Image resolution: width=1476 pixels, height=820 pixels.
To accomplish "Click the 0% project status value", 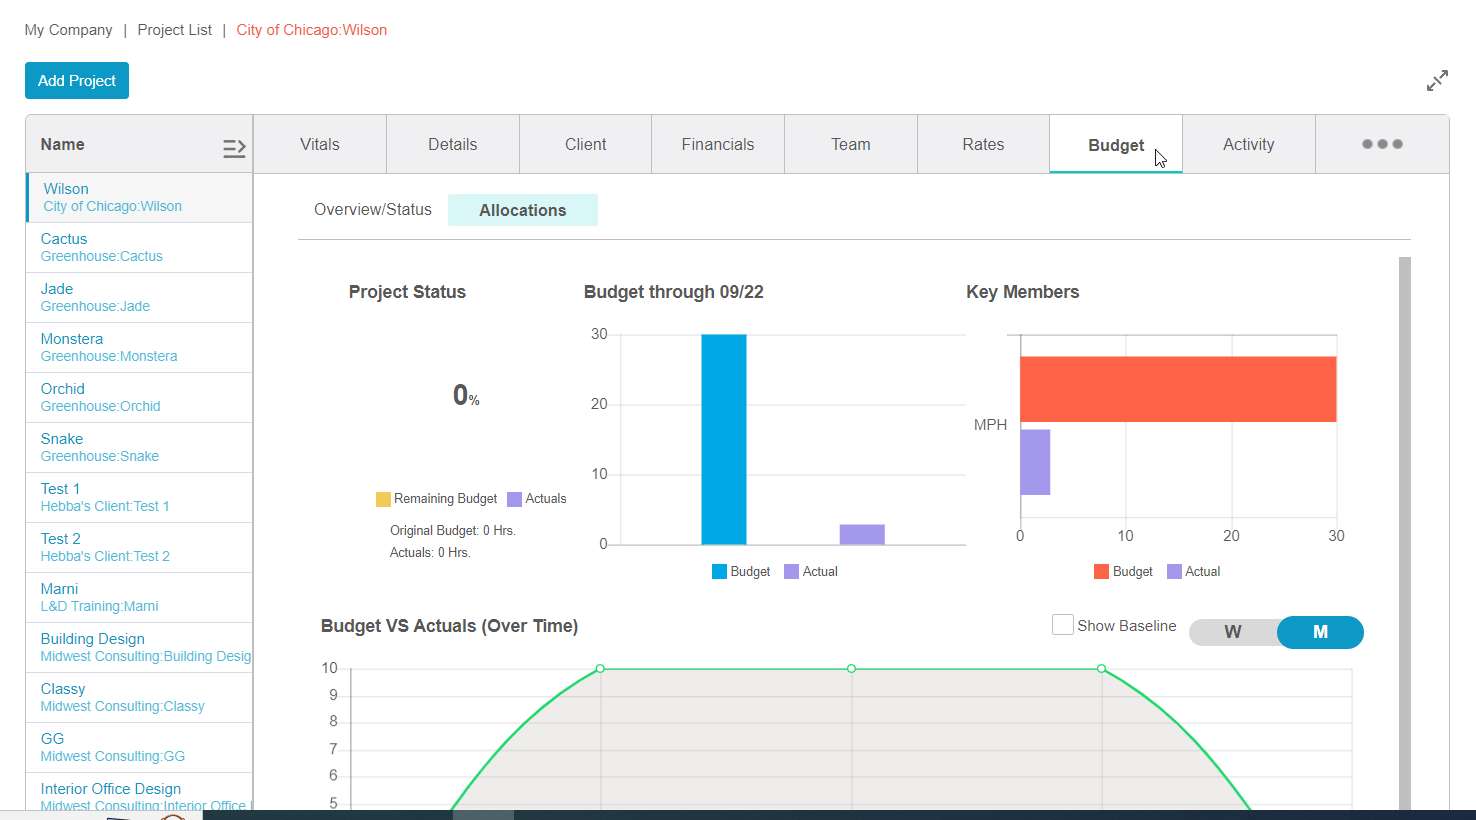I will (x=466, y=396).
